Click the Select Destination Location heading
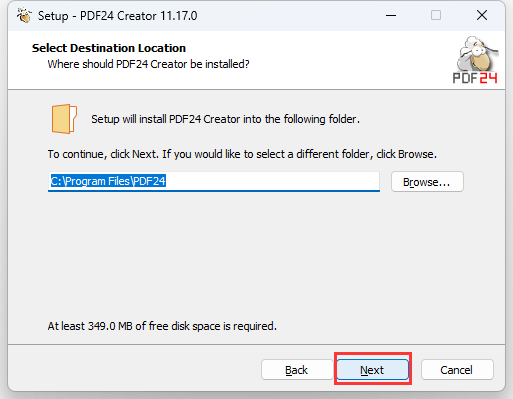The image size is (513, 399). (109, 48)
